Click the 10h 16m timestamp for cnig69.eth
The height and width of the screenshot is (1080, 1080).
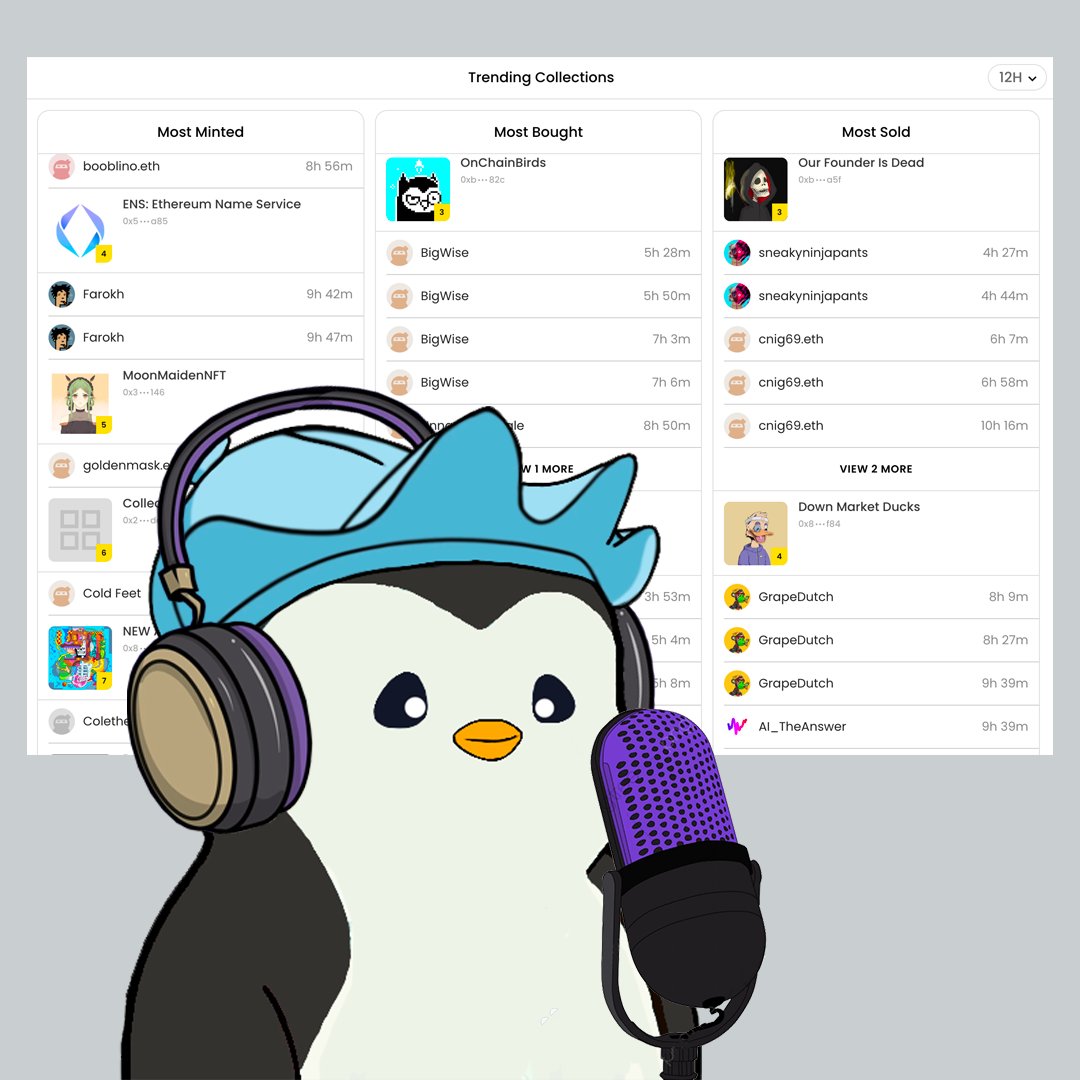pyautogui.click(x=1004, y=426)
